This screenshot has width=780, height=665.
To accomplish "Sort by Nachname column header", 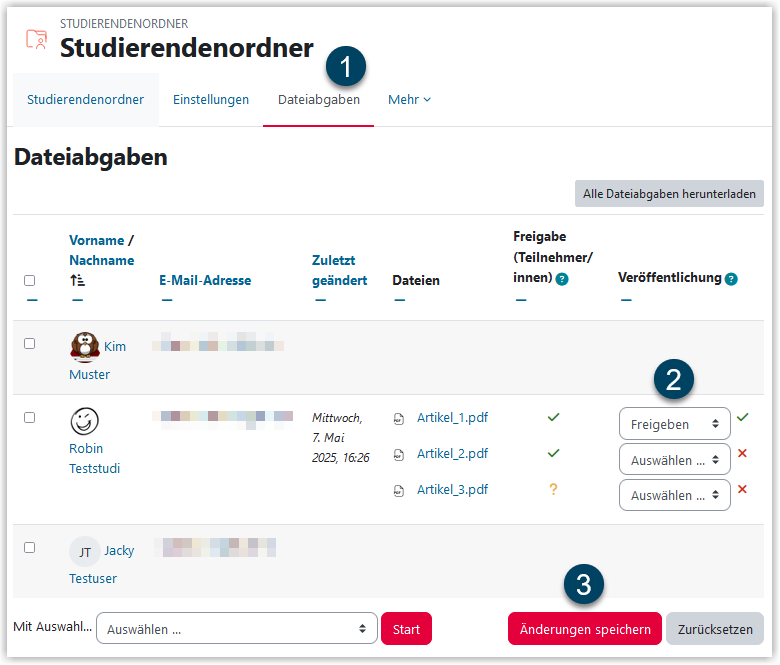I will (x=102, y=261).
